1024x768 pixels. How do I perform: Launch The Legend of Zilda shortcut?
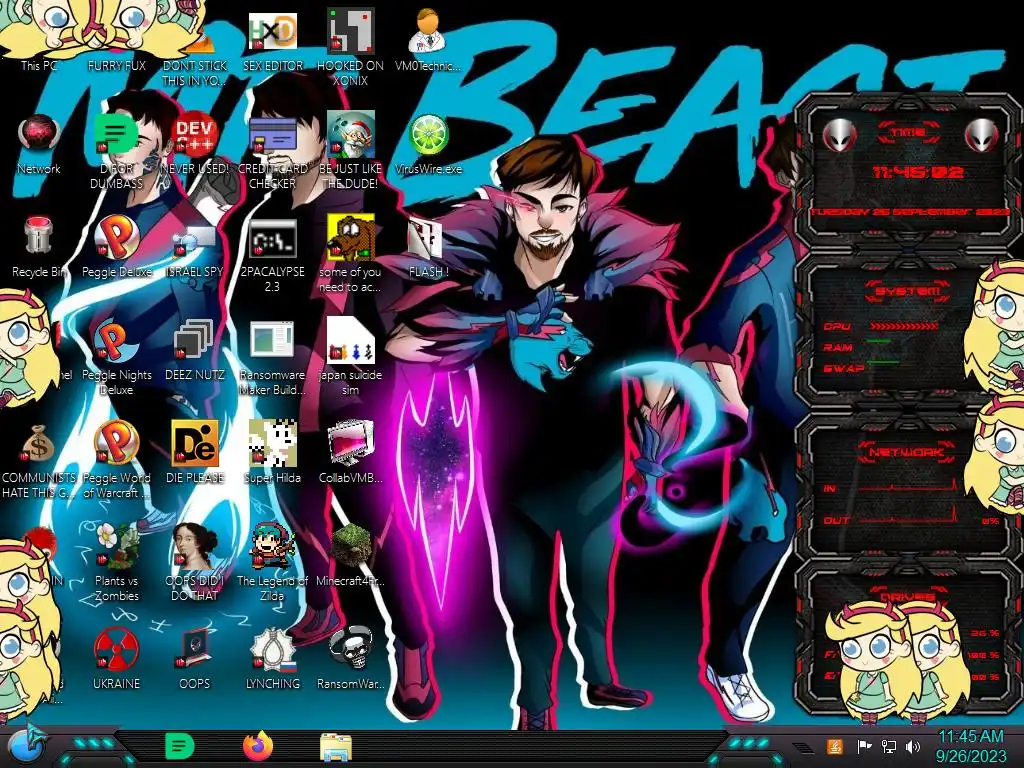[273, 564]
